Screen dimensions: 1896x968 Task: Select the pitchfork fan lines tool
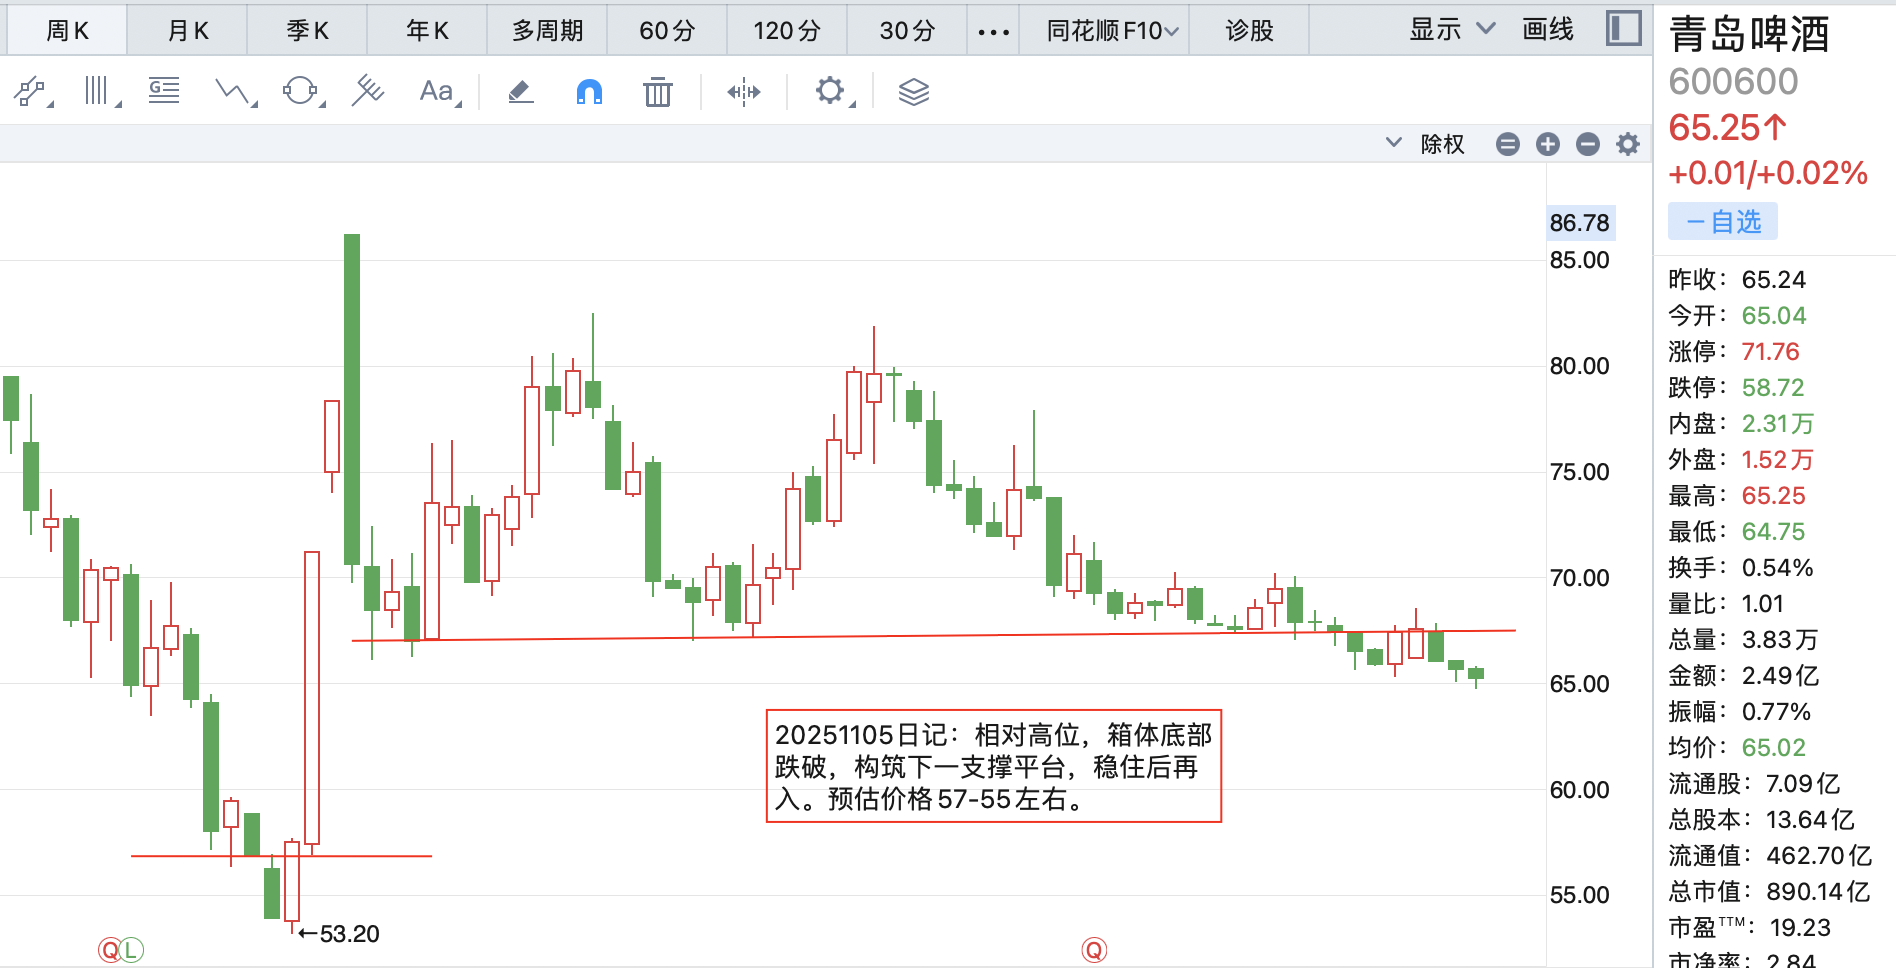pyautogui.click(x=368, y=92)
